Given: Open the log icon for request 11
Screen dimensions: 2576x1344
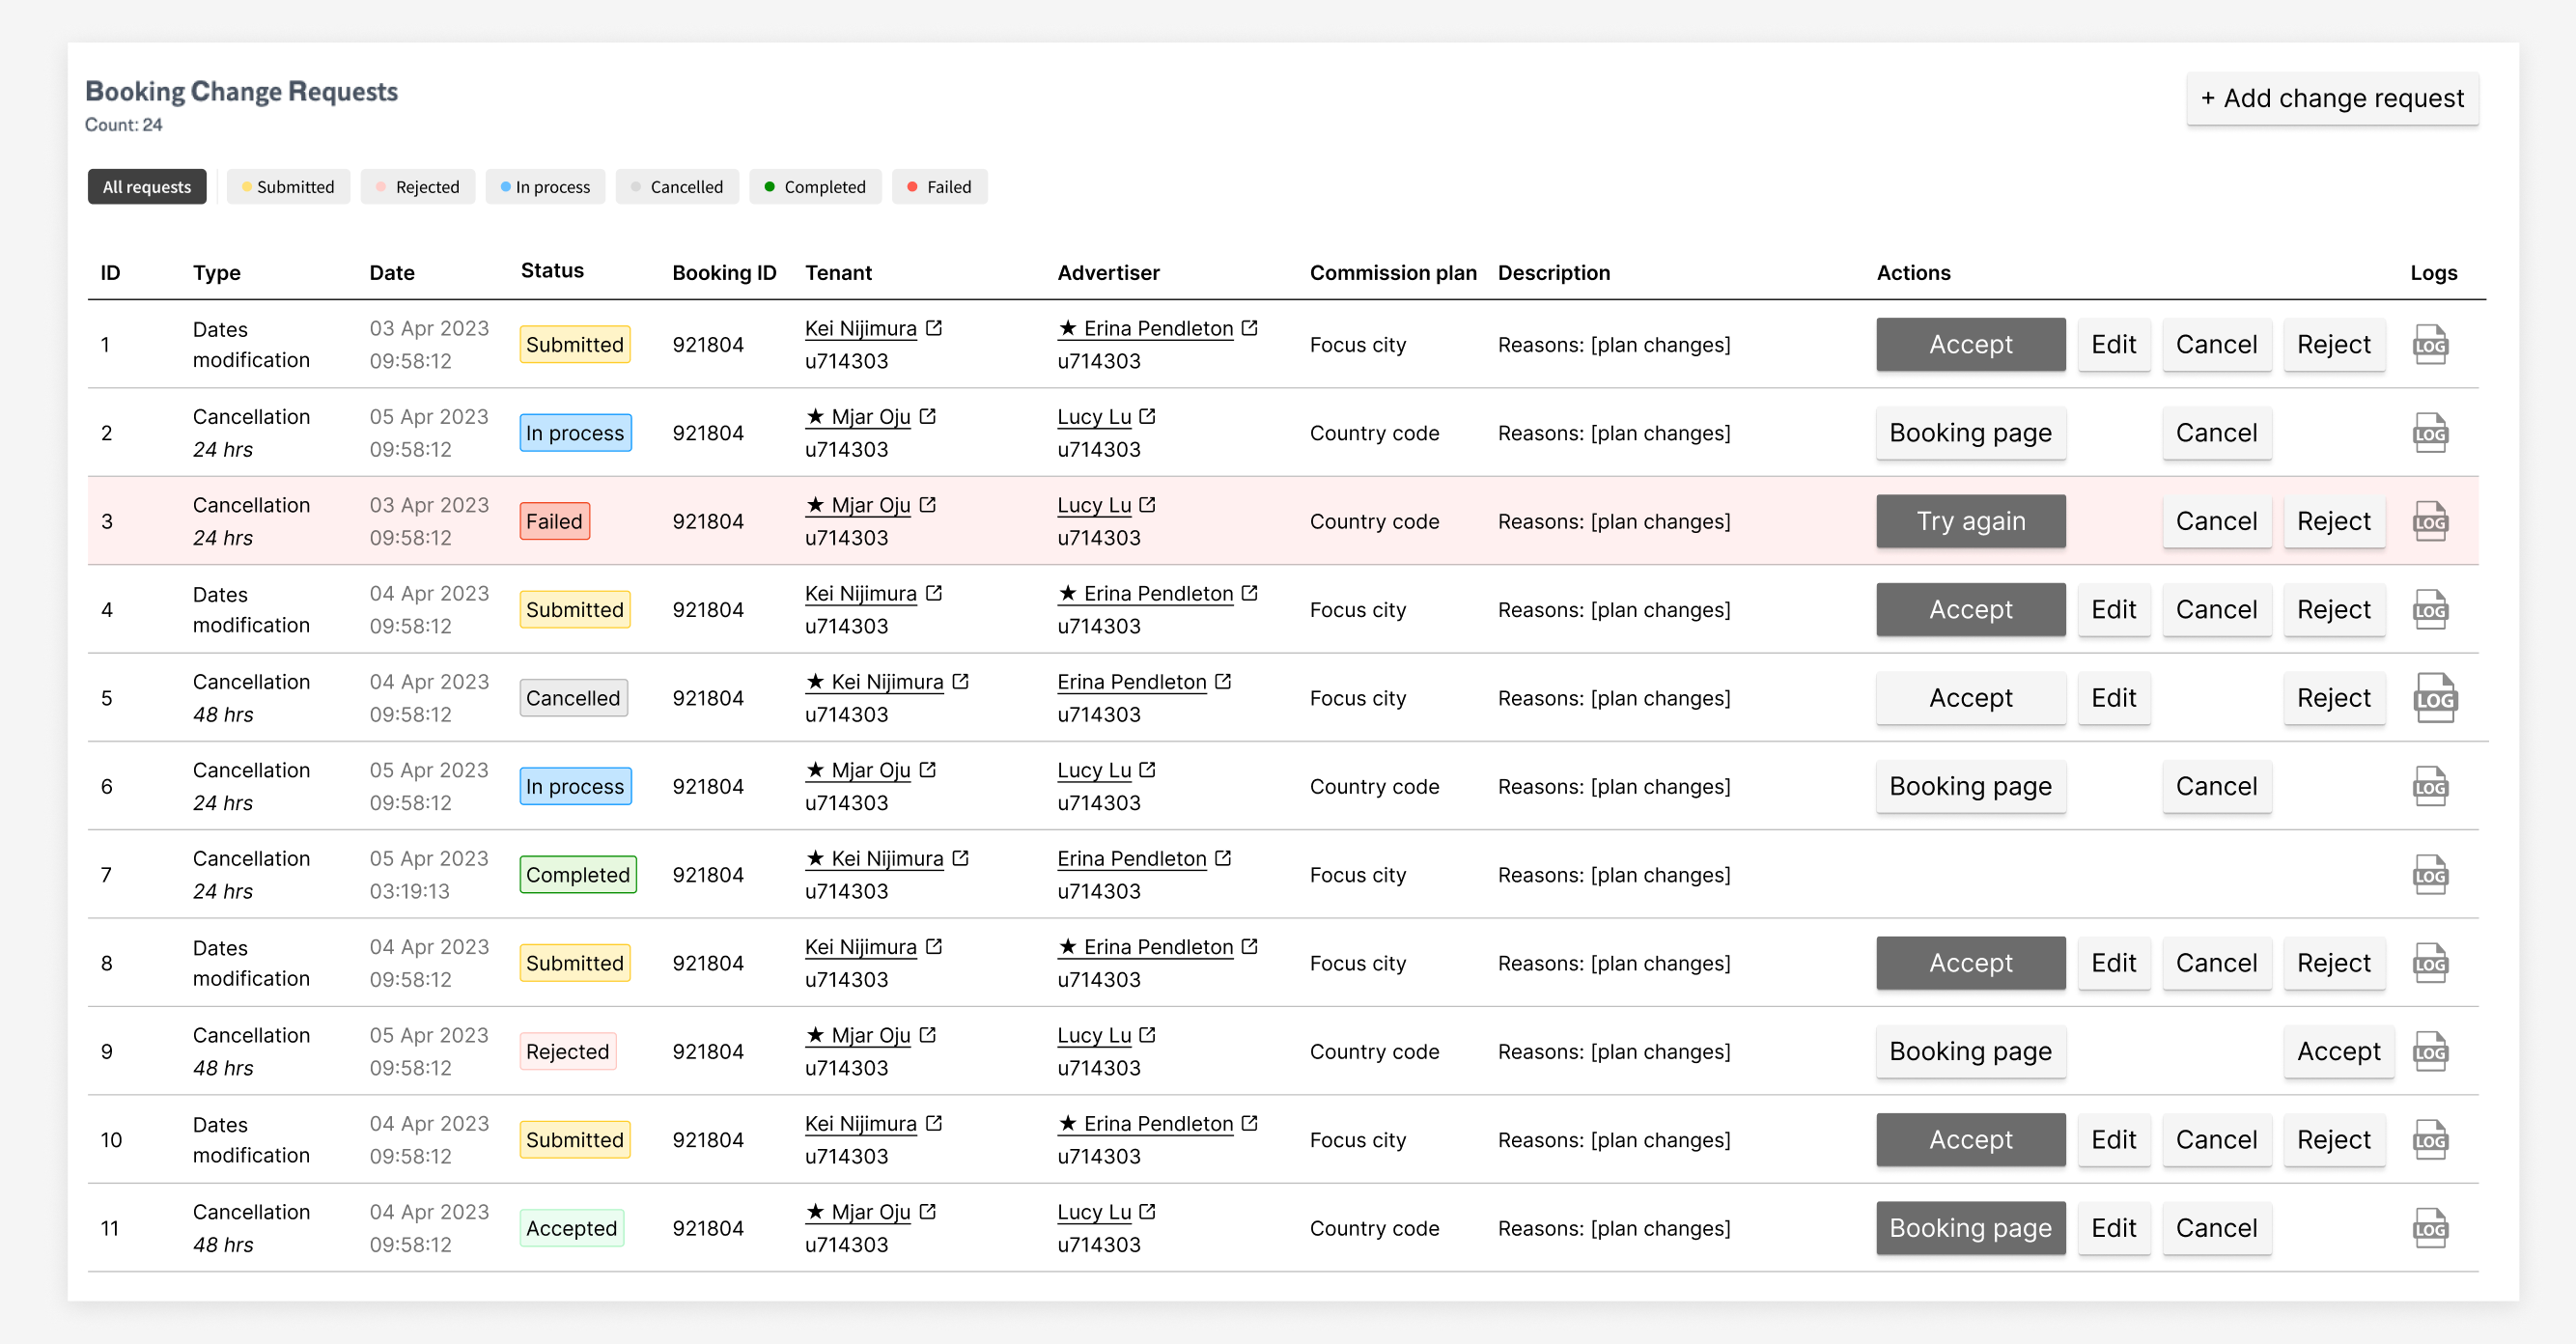Looking at the screenshot, I should click(2430, 1228).
